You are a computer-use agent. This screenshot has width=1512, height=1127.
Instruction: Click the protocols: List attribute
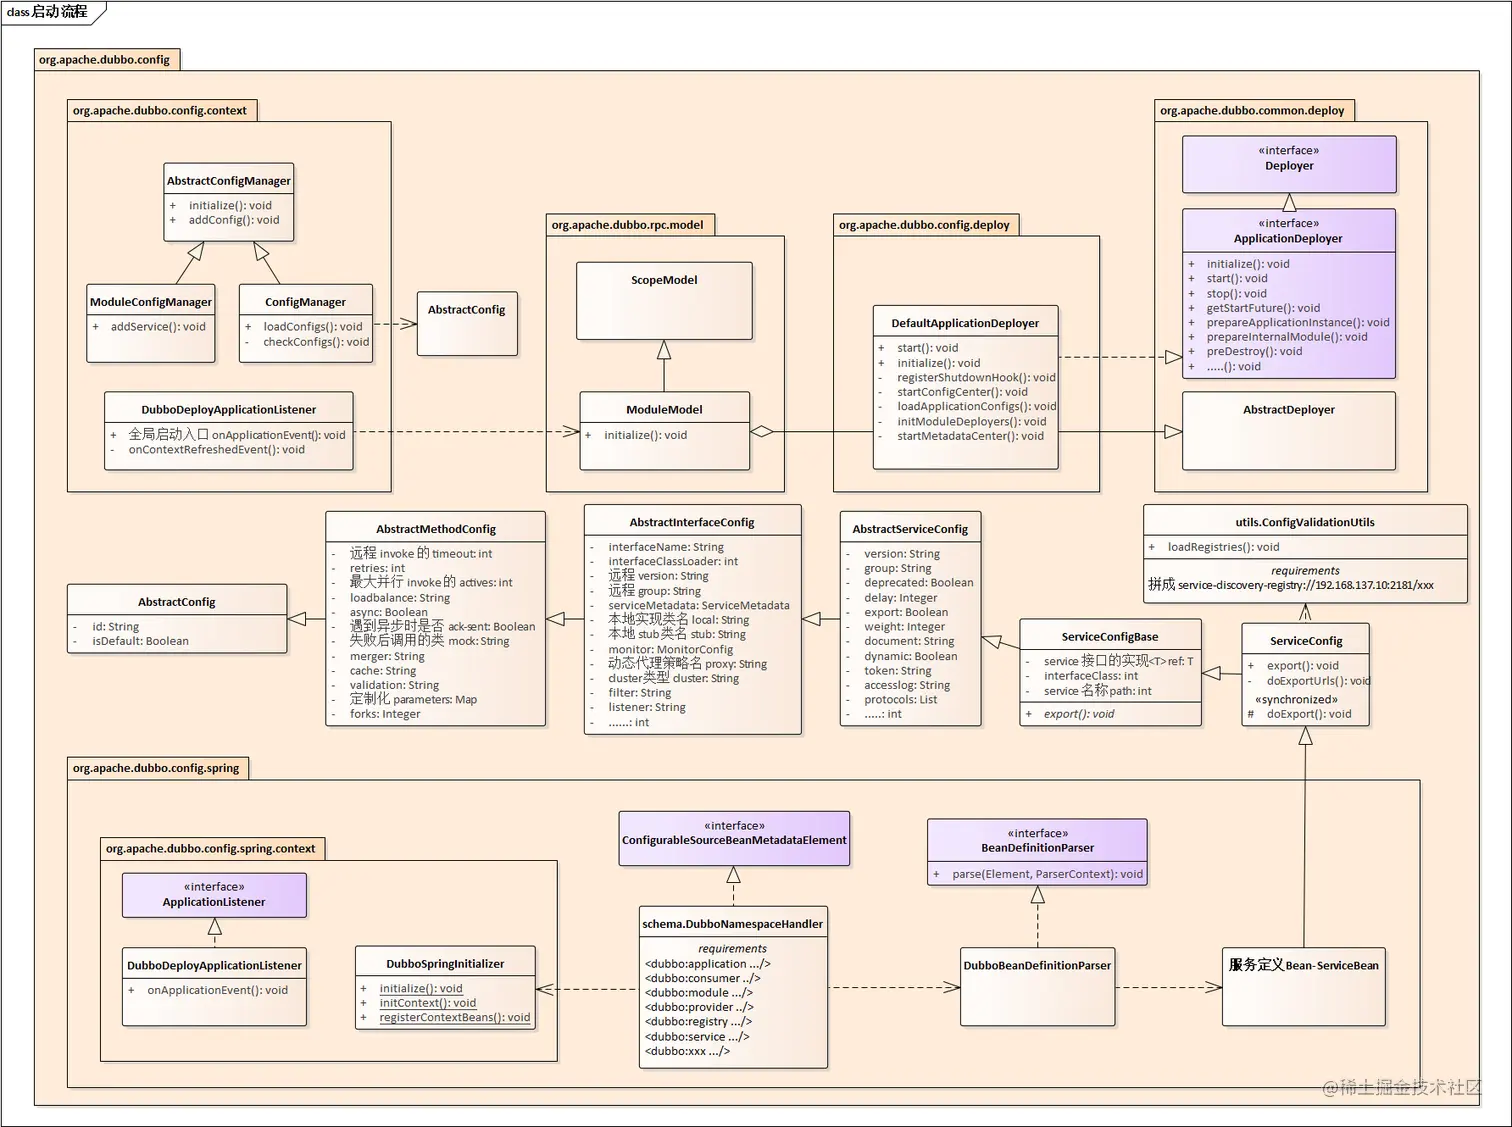(x=901, y=700)
